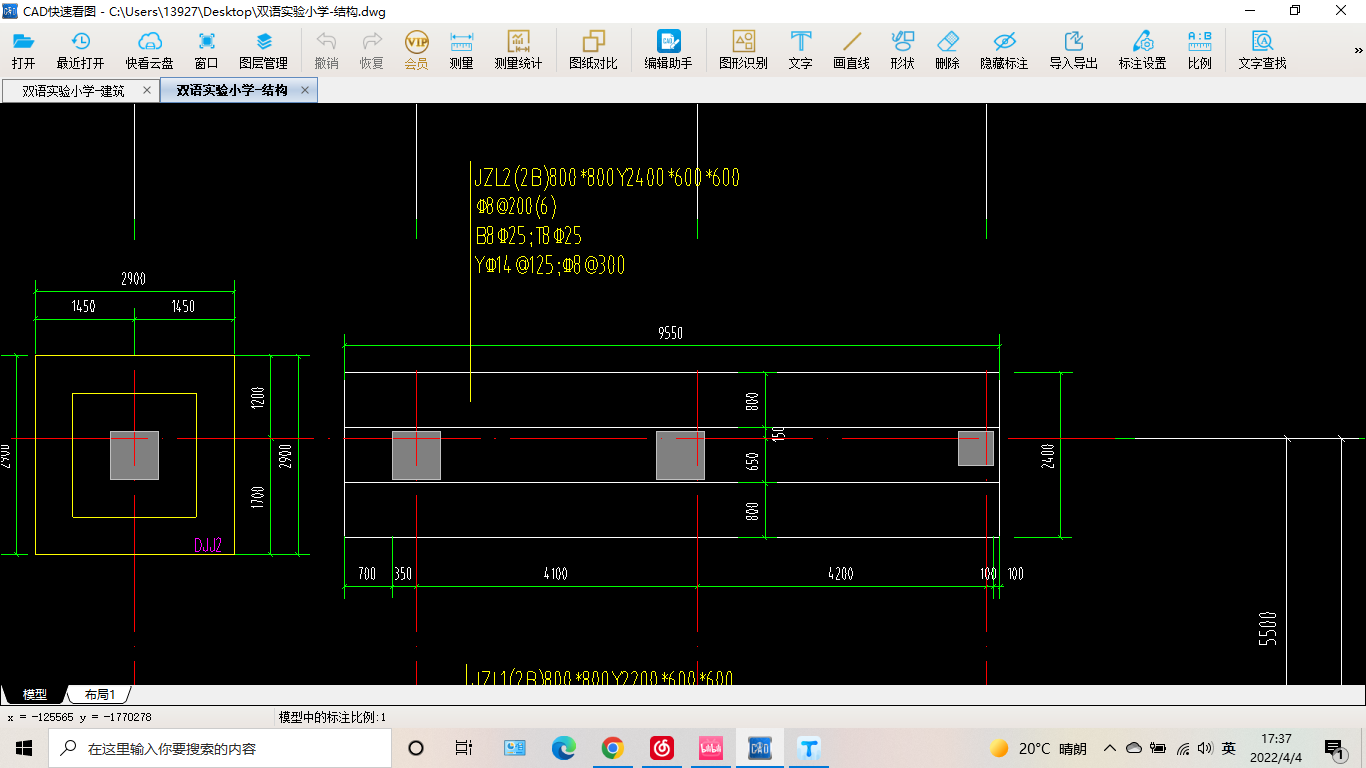
Task: Click the 4100 dimension text
Action: [555, 574]
